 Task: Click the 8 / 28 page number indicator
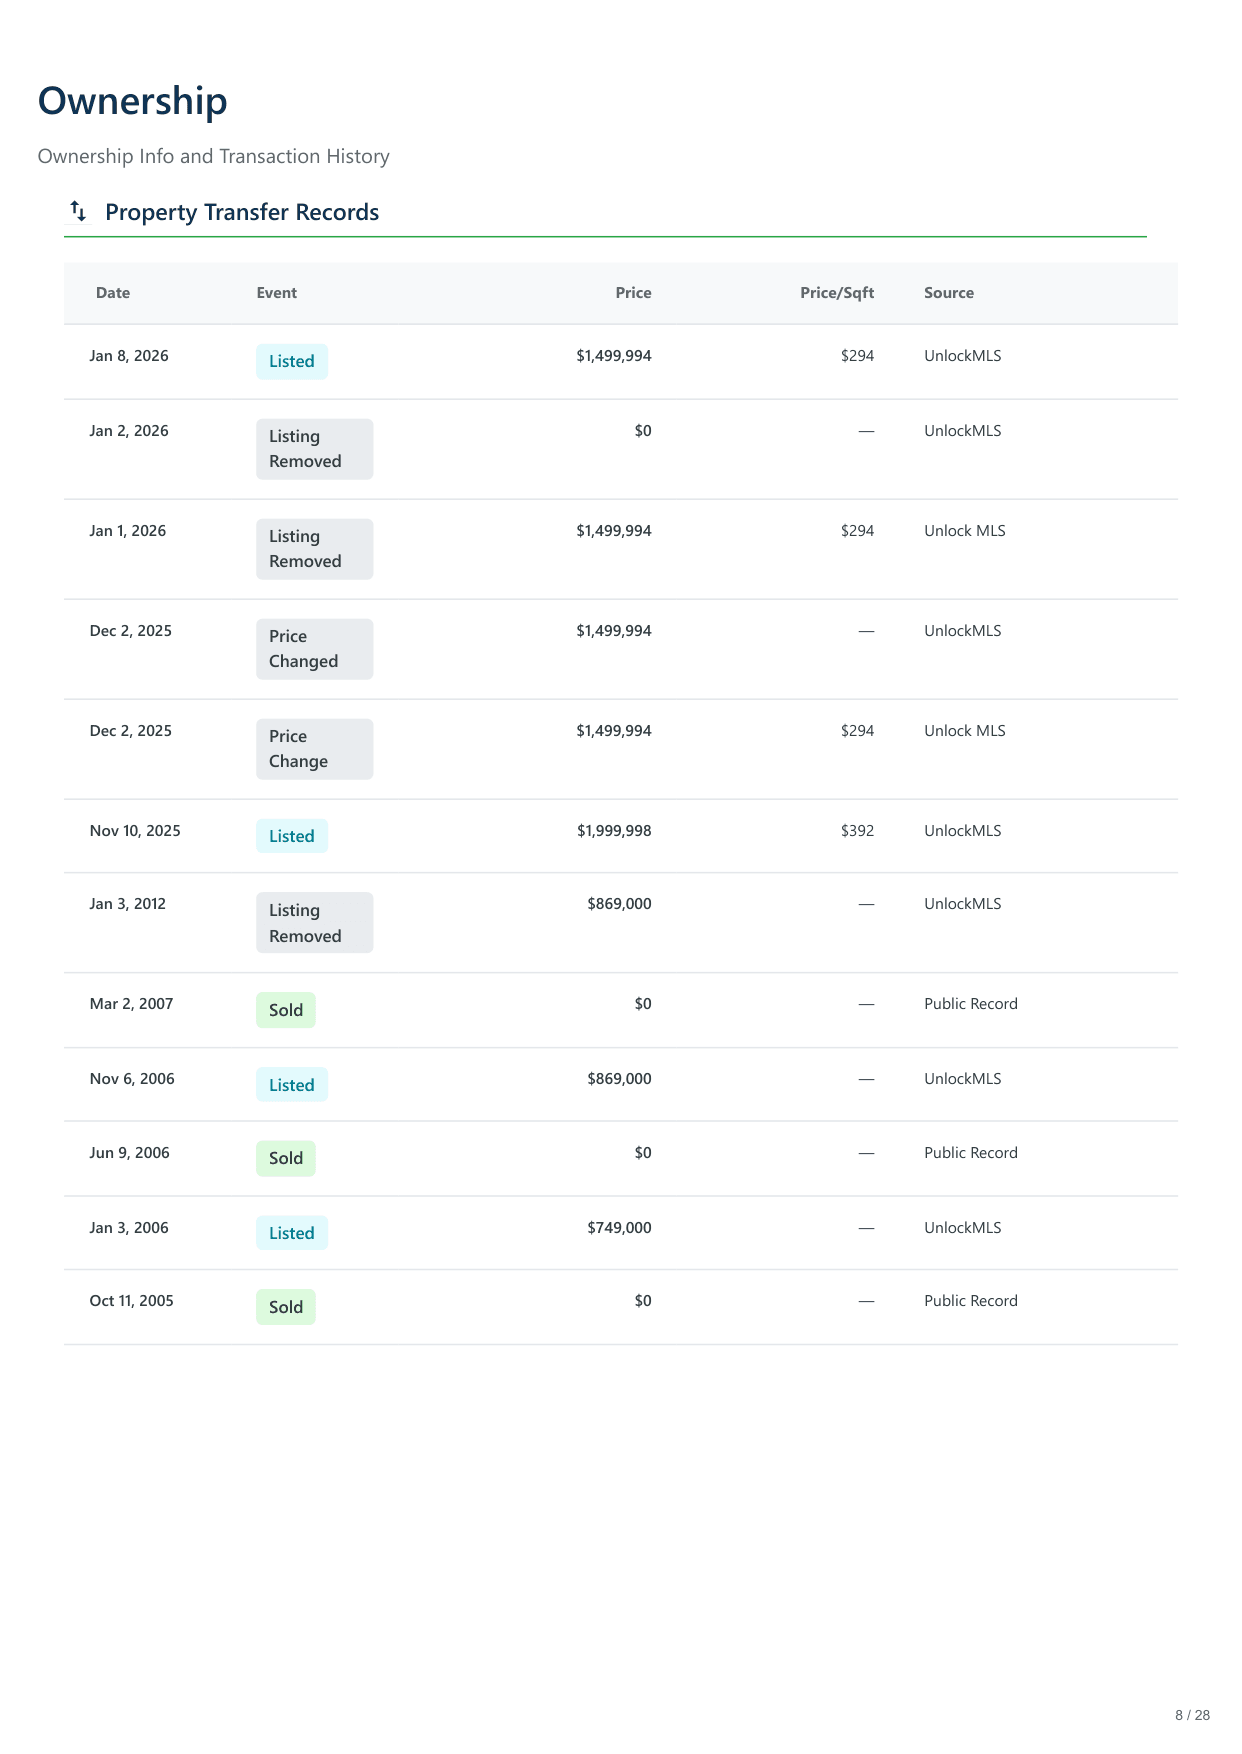1192,1715
